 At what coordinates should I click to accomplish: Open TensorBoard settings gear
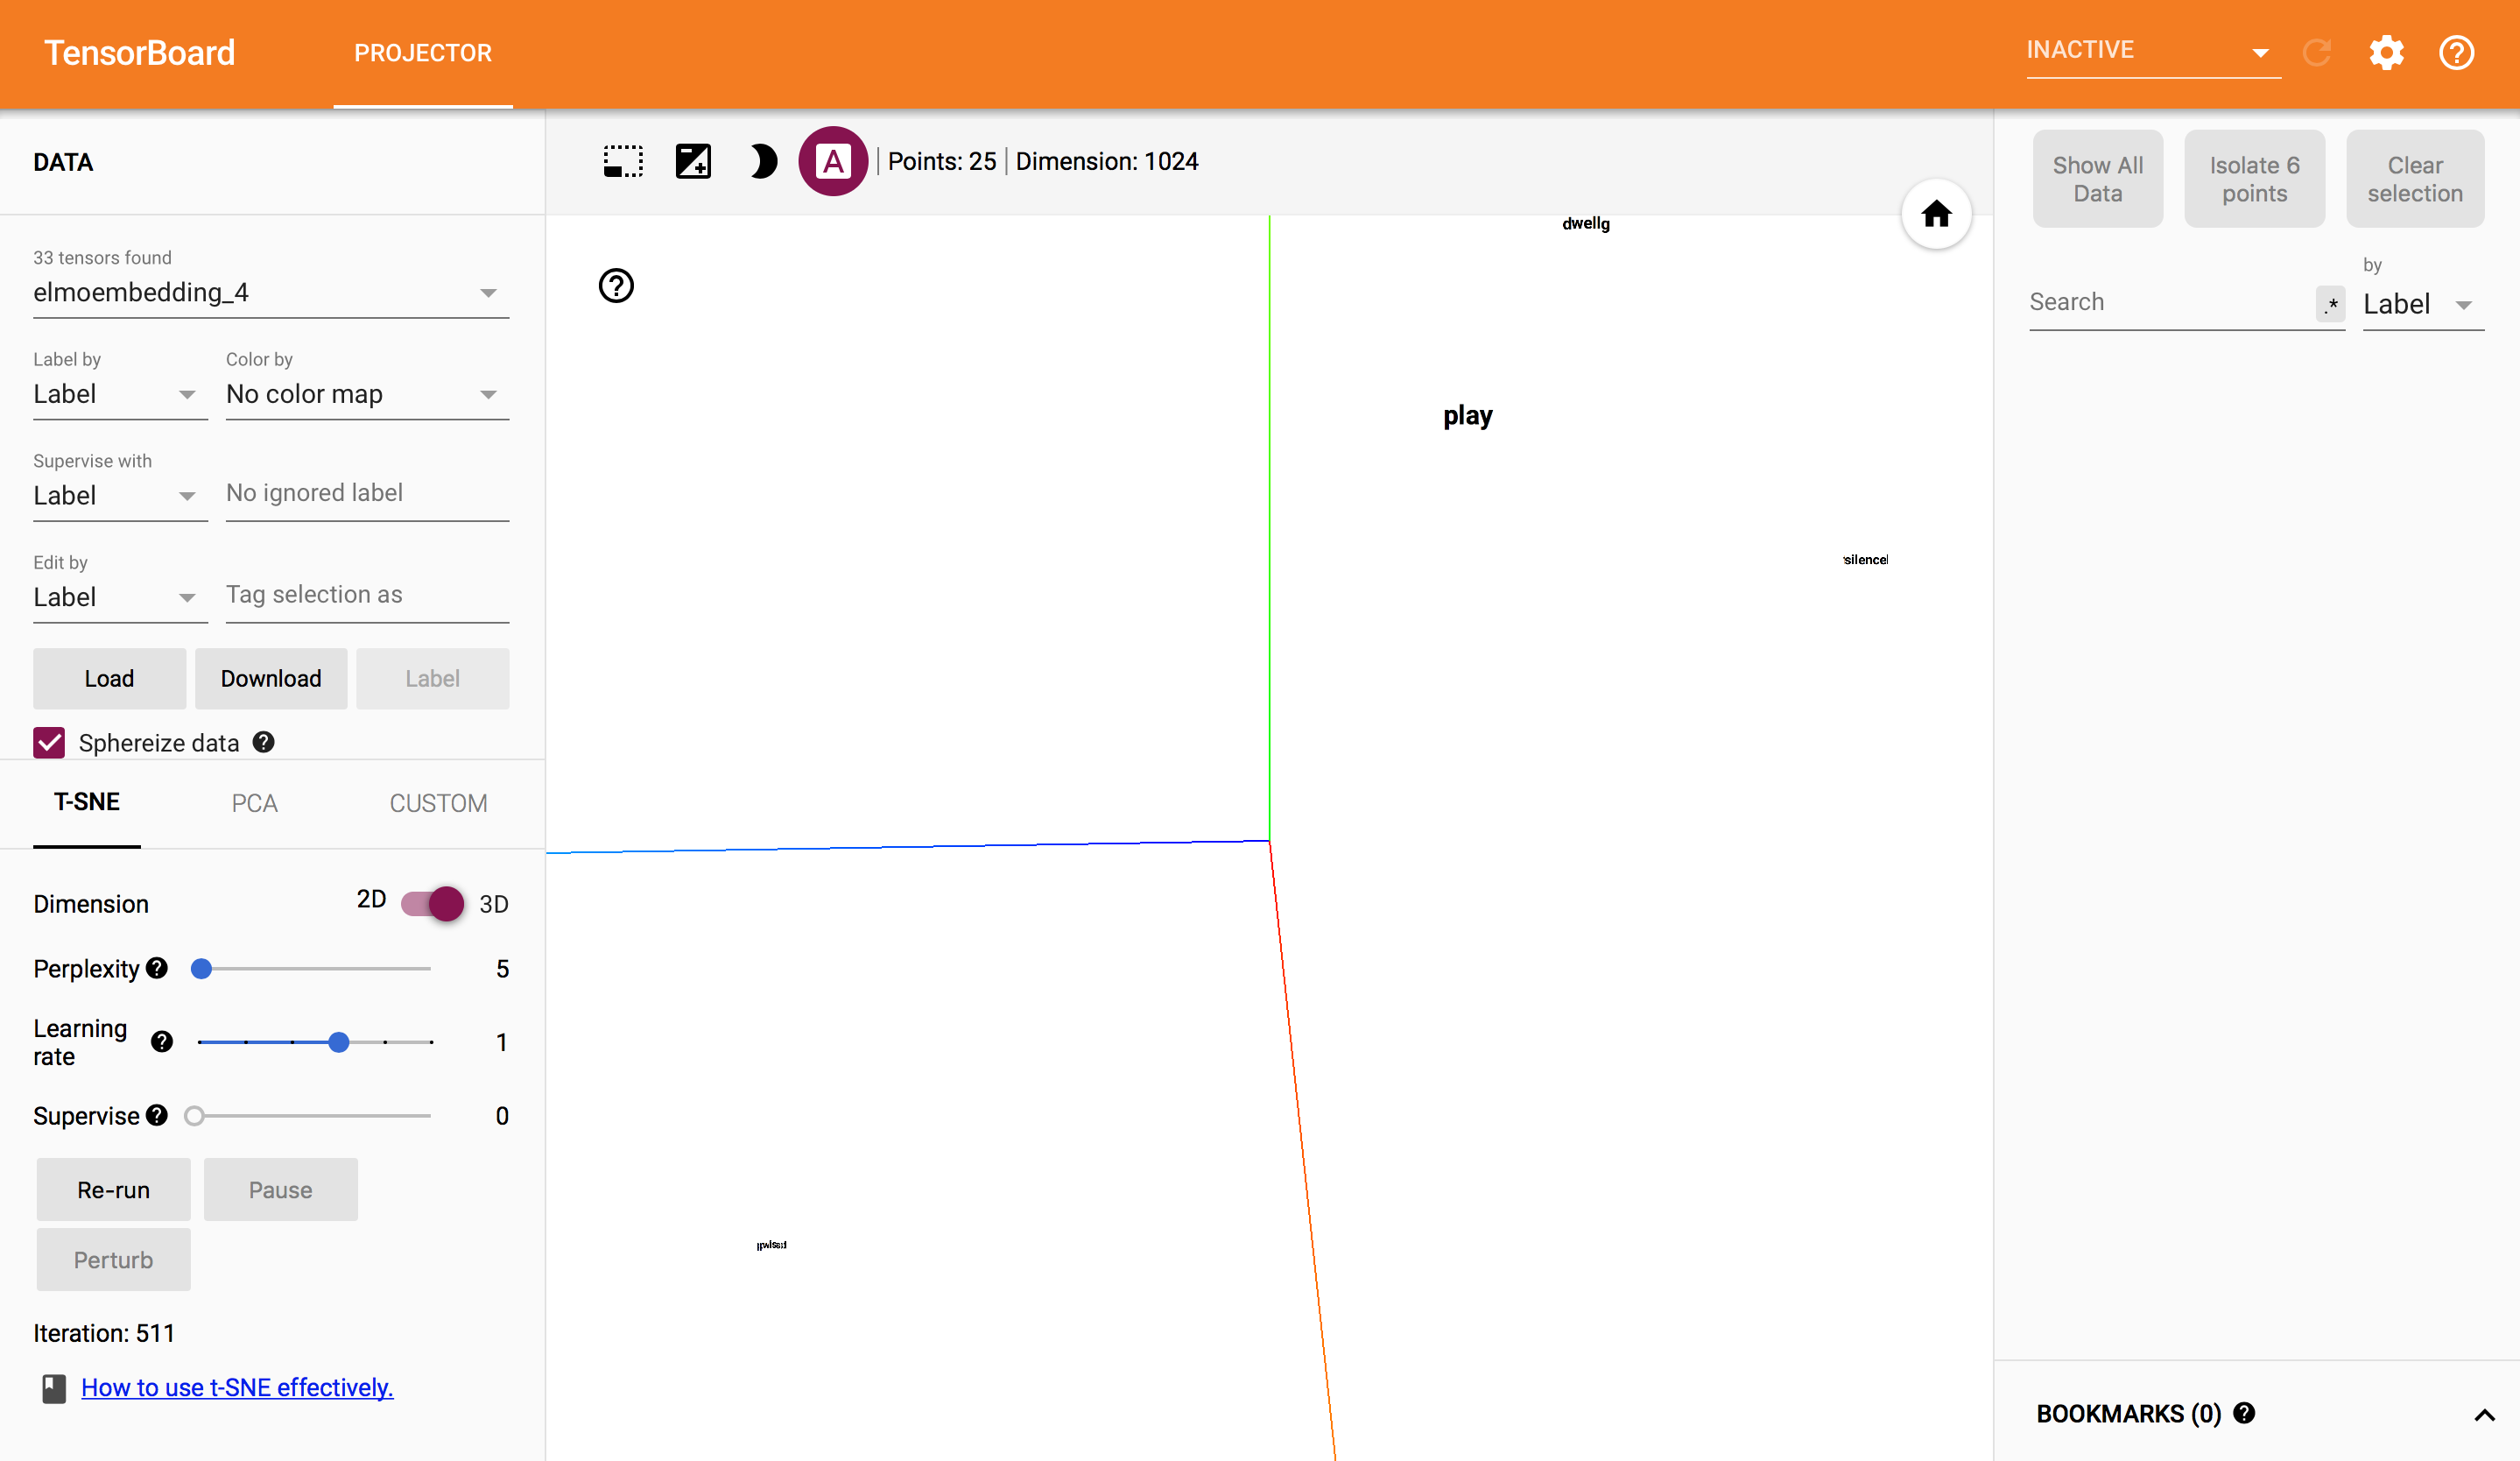(2386, 52)
